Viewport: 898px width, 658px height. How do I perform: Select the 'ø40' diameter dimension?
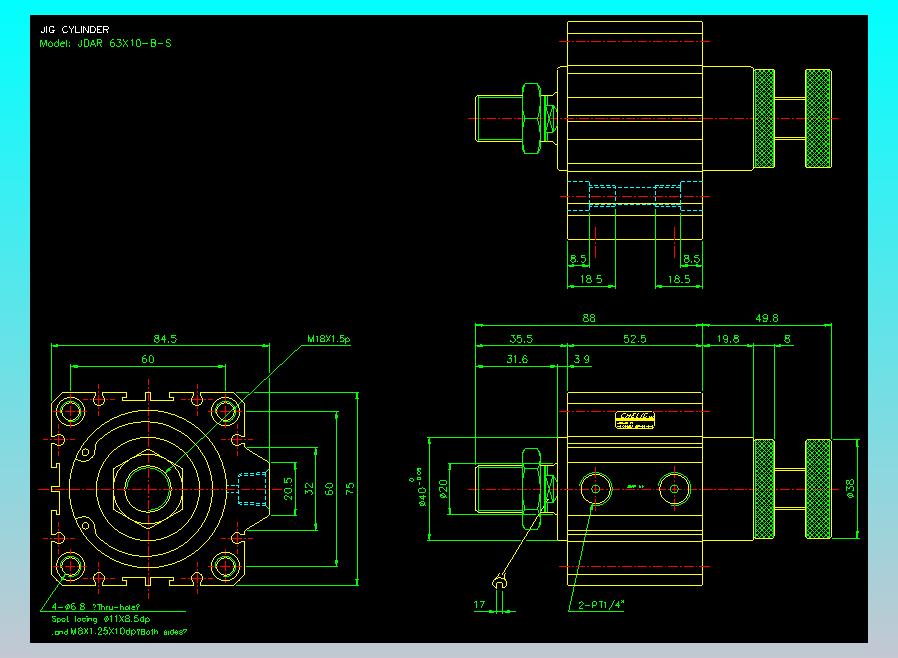coord(422,496)
